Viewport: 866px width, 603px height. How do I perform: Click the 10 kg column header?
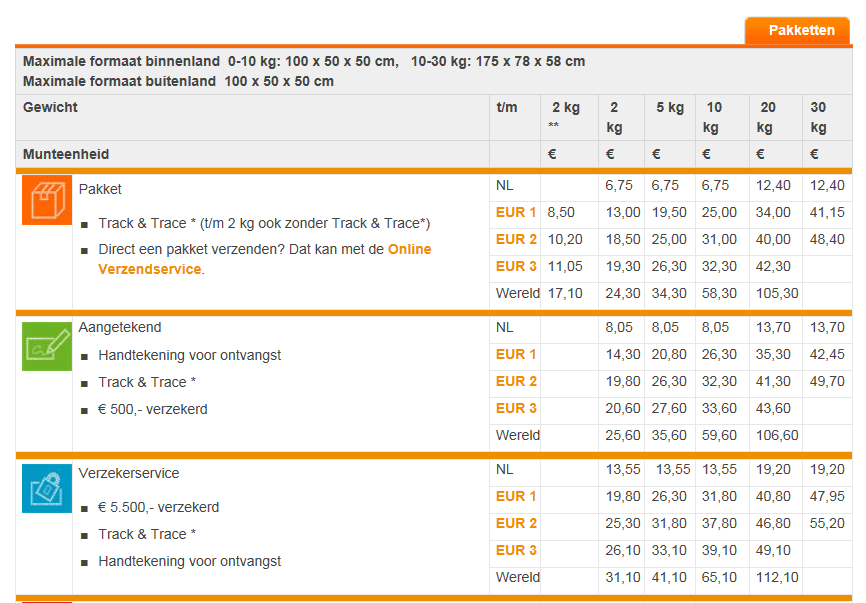tap(722, 117)
